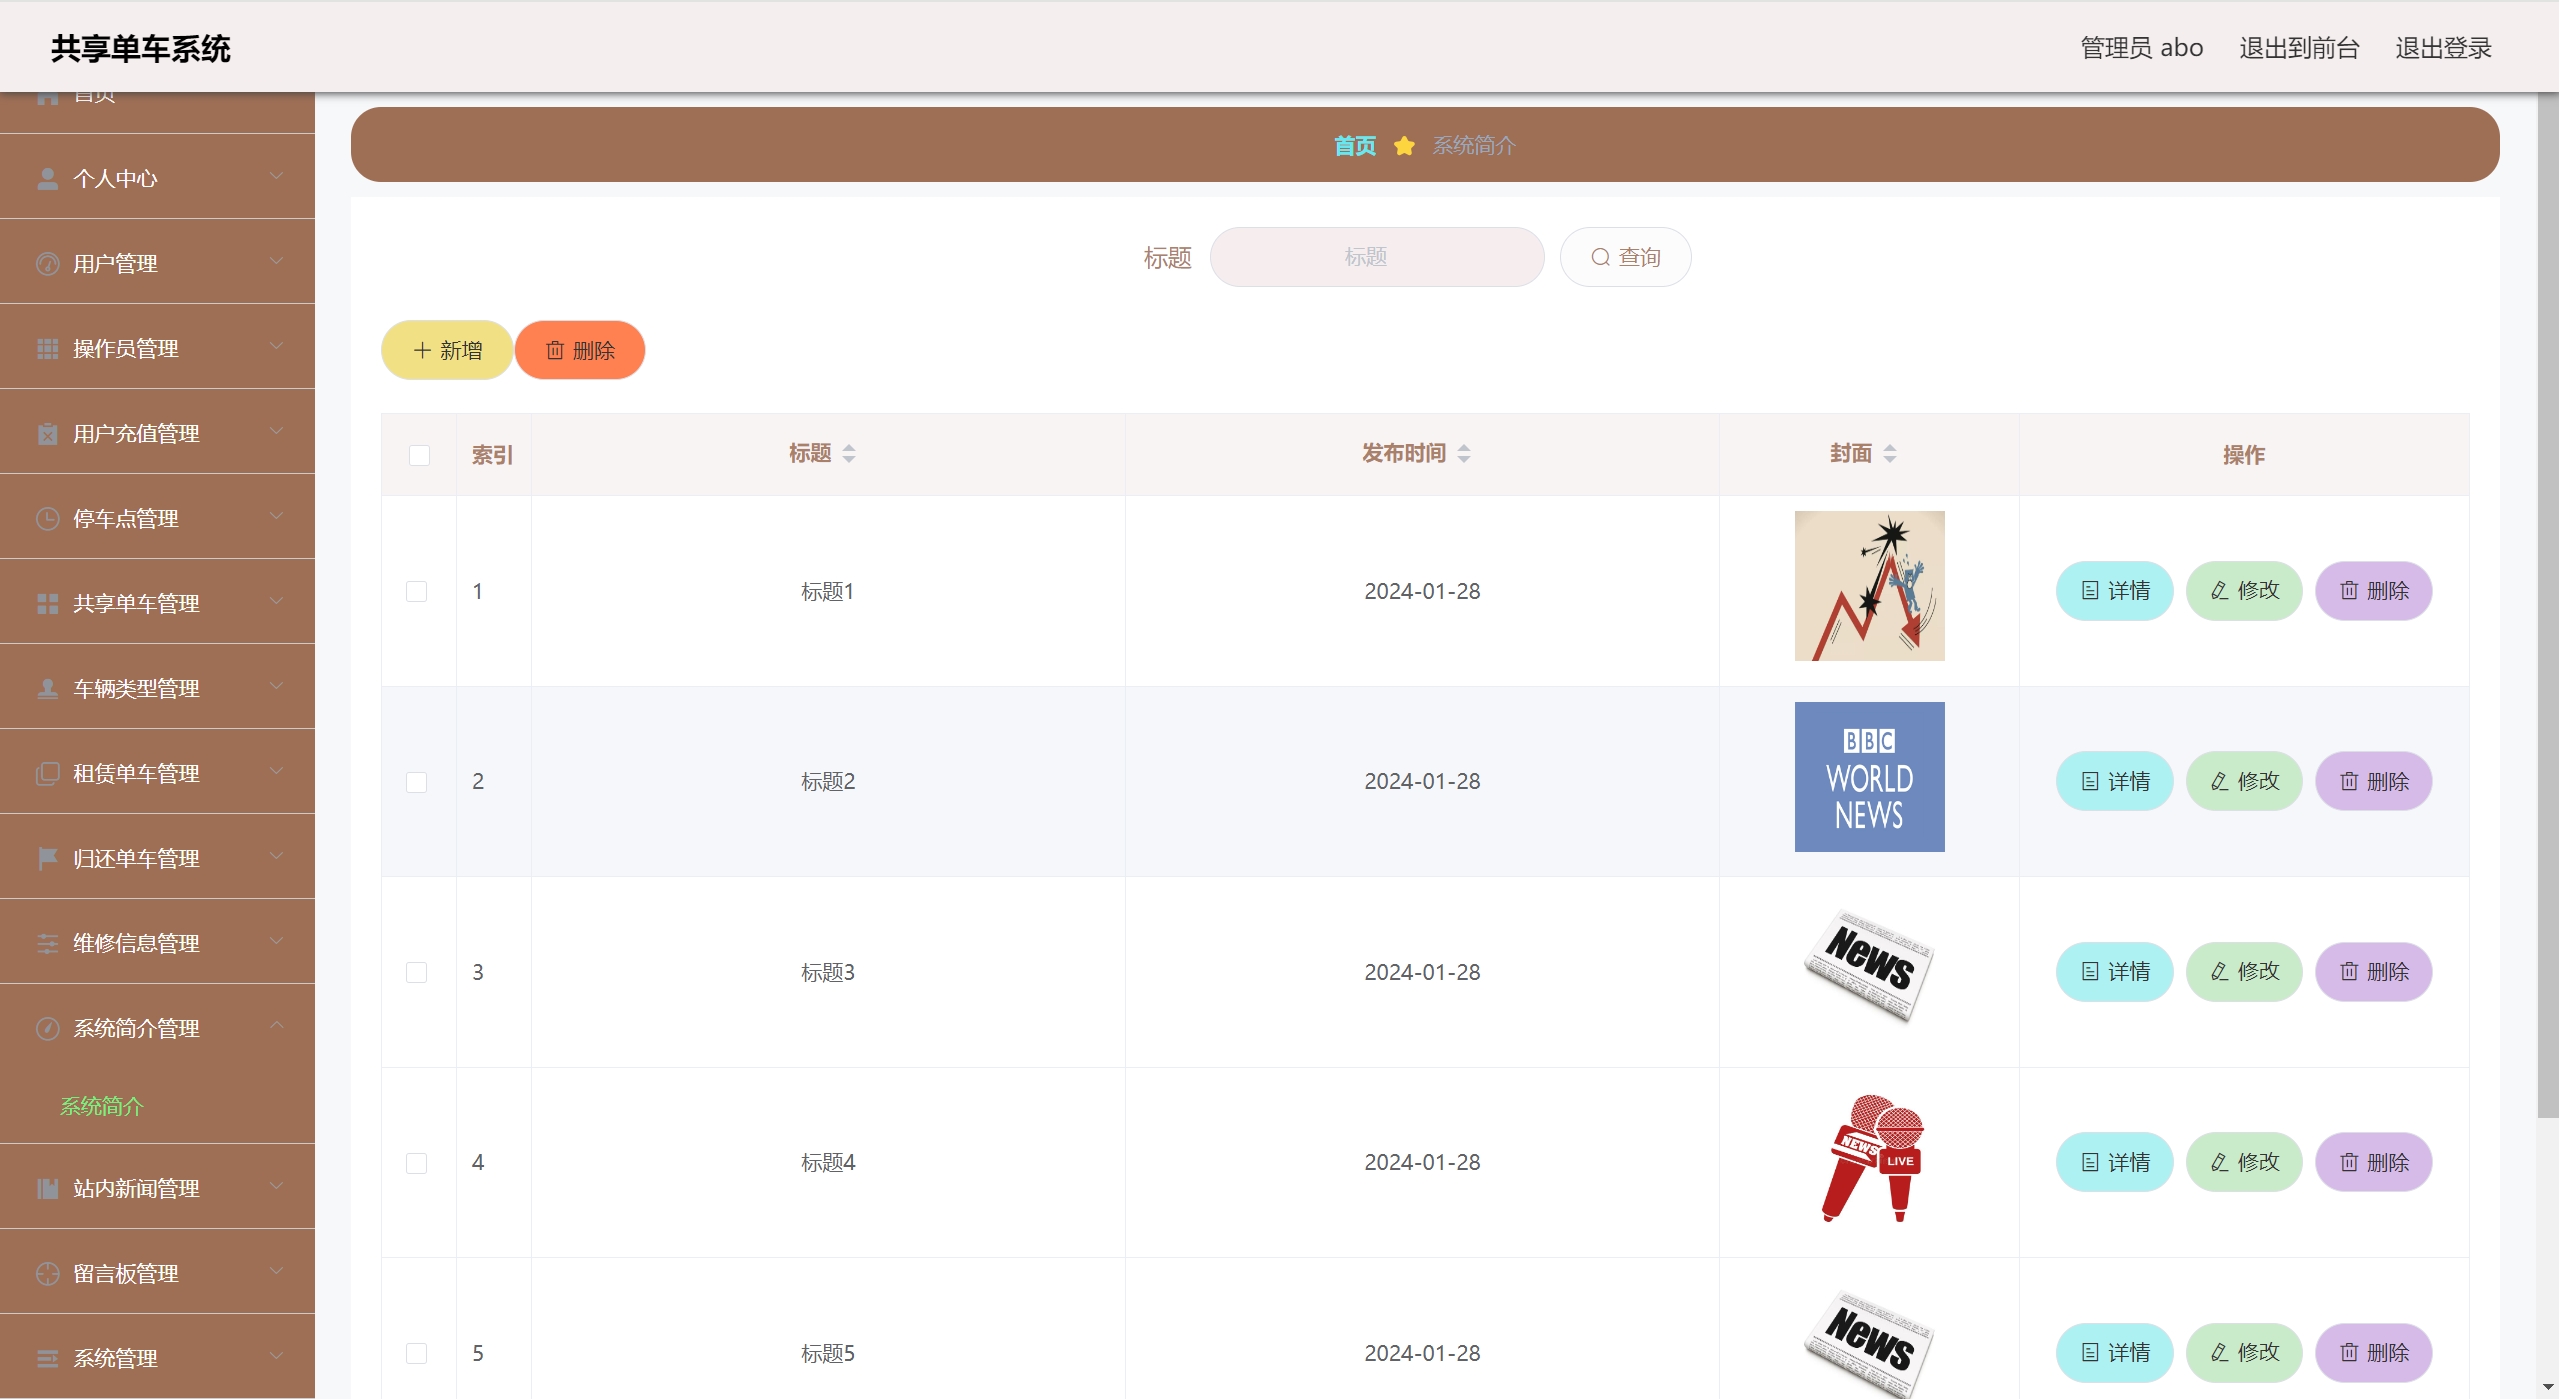Image resolution: width=2559 pixels, height=1399 pixels.
Task: Click the clock icon beside 停车点管理
Action: click(x=47, y=519)
